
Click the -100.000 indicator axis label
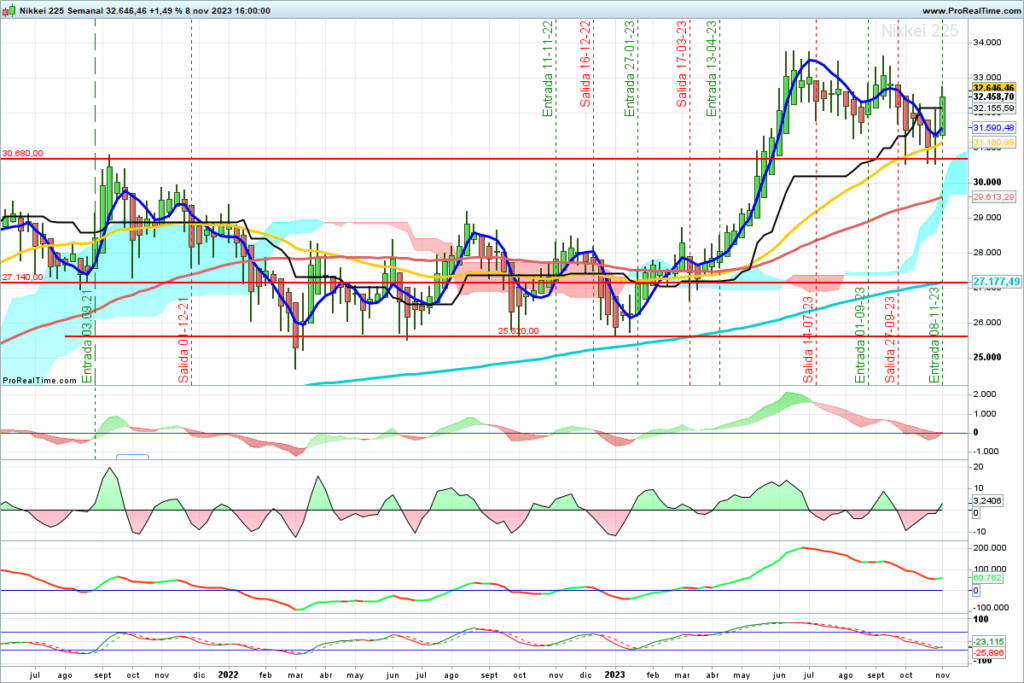(x=991, y=607)
